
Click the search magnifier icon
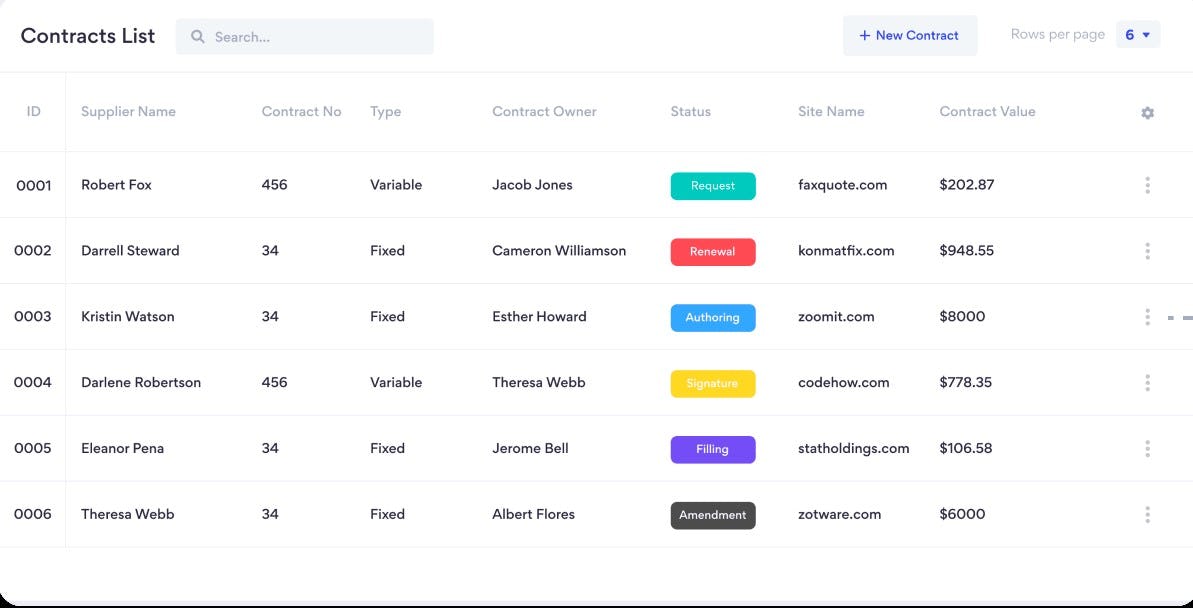[197, 36]
